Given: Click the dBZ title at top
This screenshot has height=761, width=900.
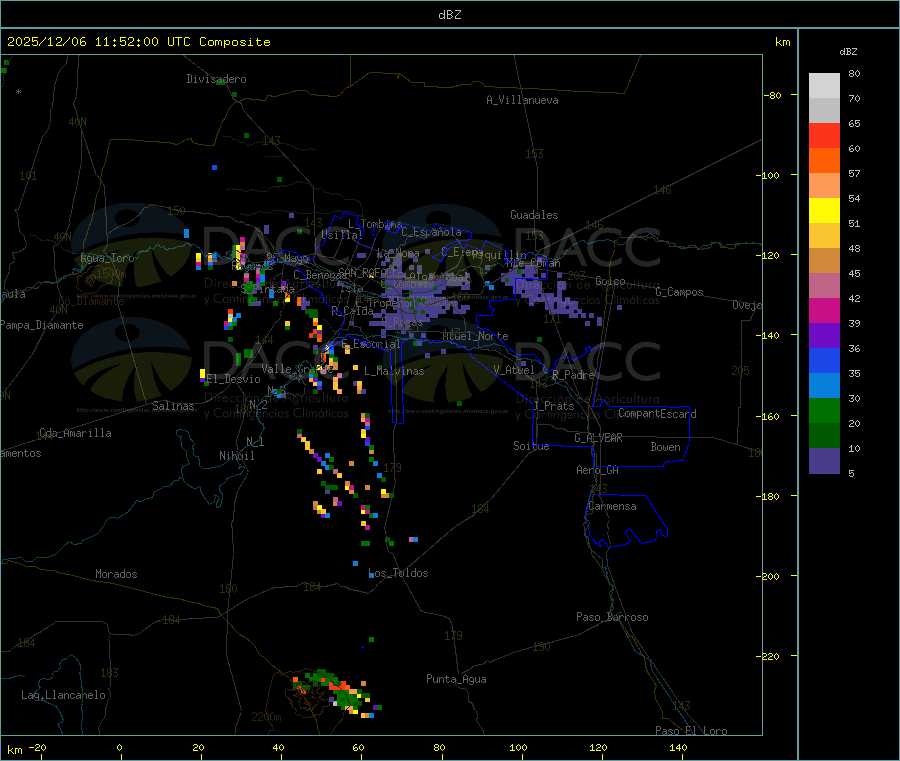Looking at the screenshot, I should pos(449,15).
